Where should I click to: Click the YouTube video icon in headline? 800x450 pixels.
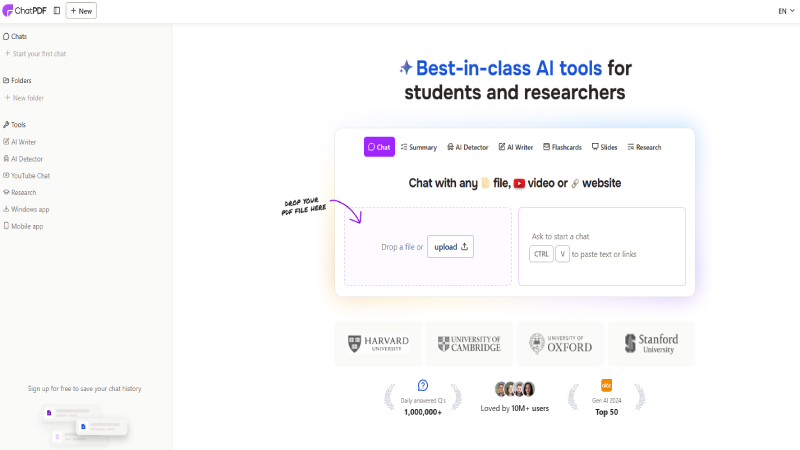click(519, 183)
